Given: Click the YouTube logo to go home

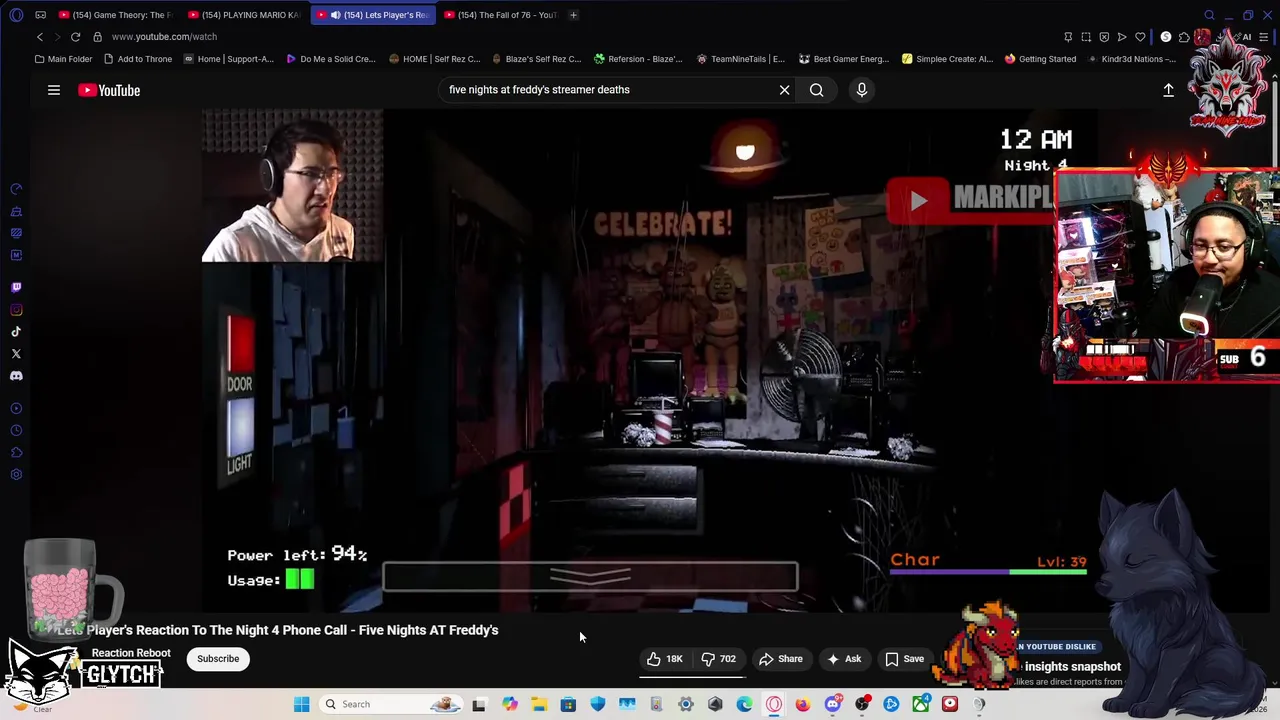Looking at the screenshot, I should 109,90.
